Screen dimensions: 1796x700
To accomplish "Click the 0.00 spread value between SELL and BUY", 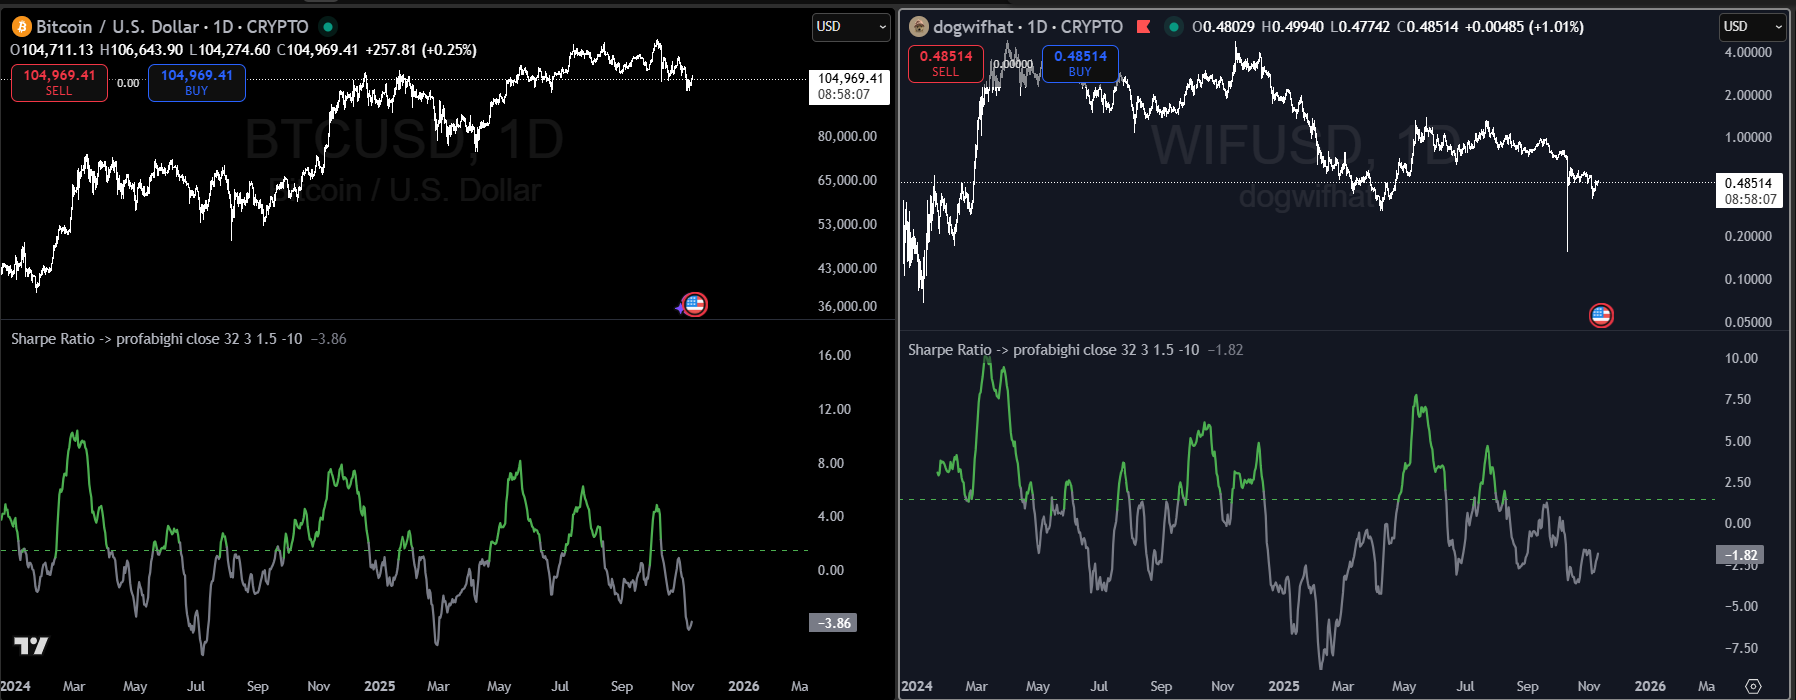I will click(x=128, y=83).
